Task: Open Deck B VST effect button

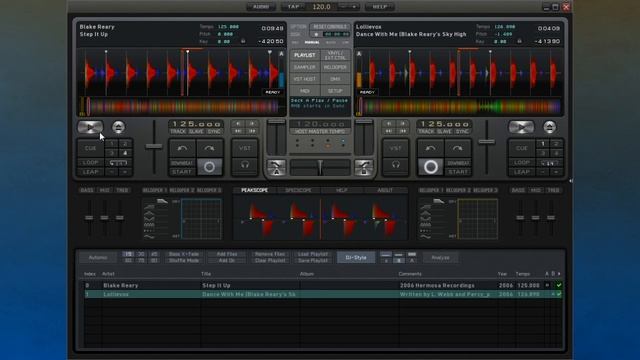Action: 395,148
